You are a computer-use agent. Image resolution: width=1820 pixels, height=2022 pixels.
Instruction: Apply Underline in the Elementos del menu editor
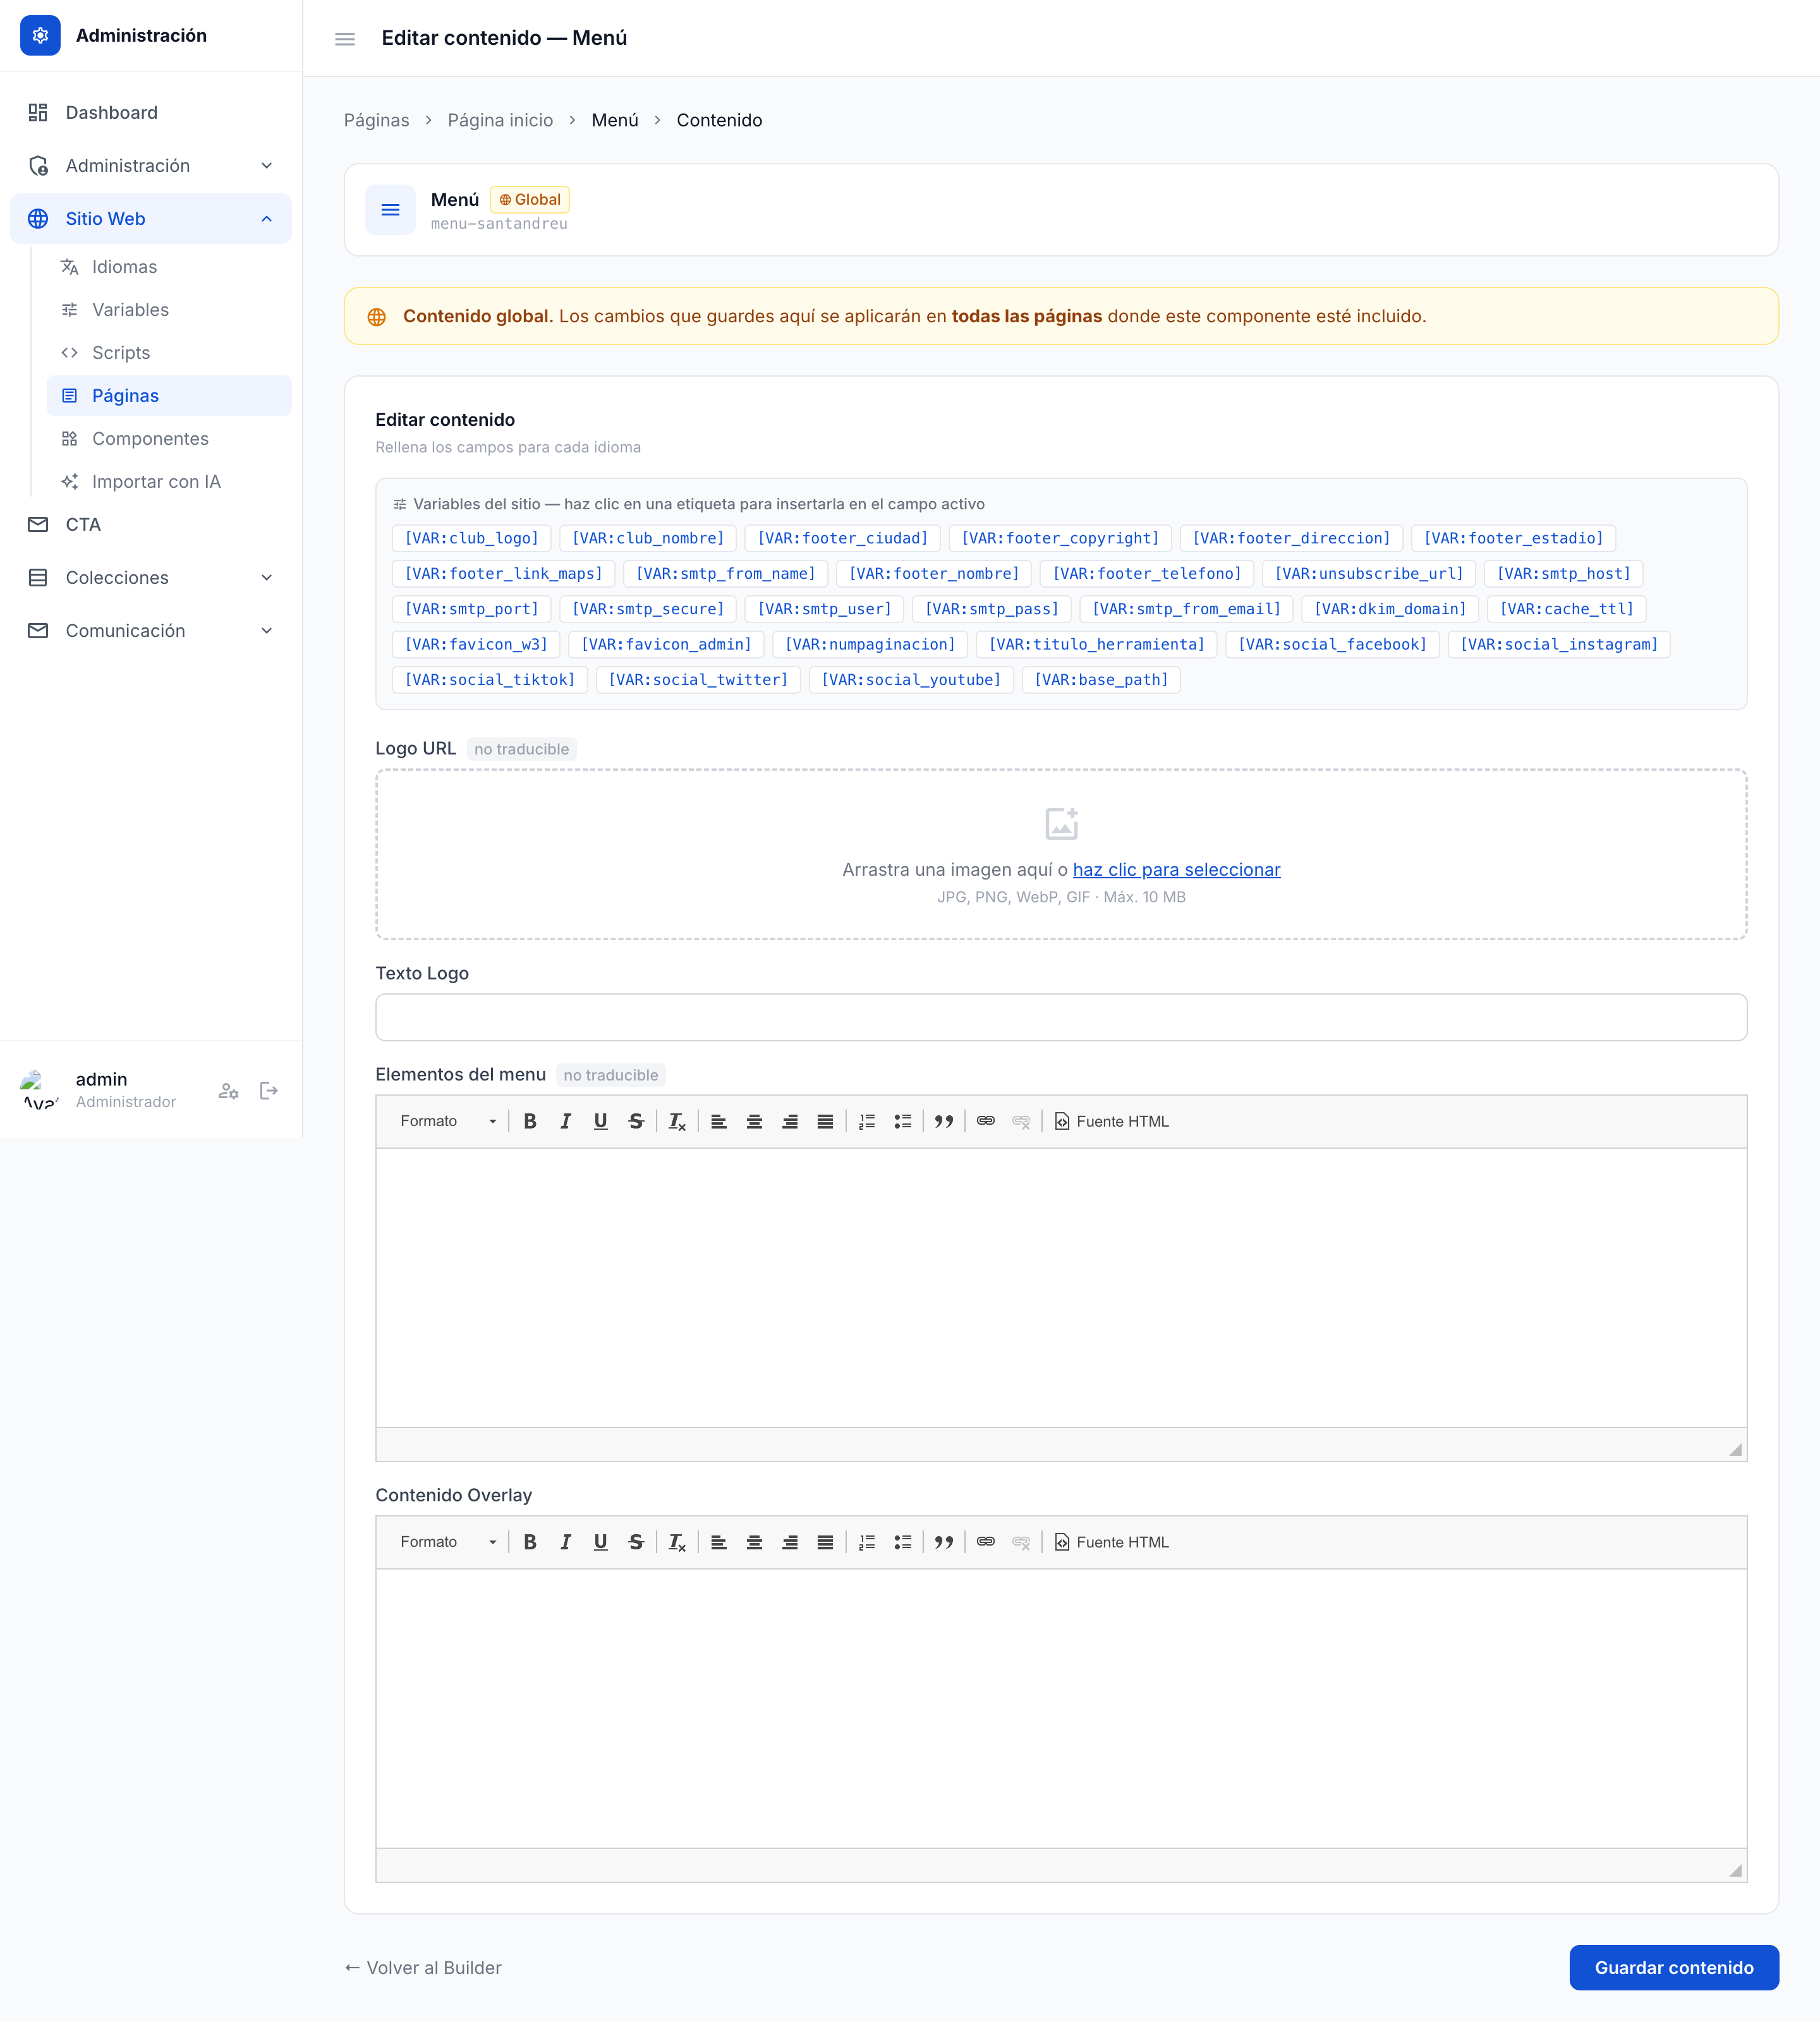(600, 1121)
